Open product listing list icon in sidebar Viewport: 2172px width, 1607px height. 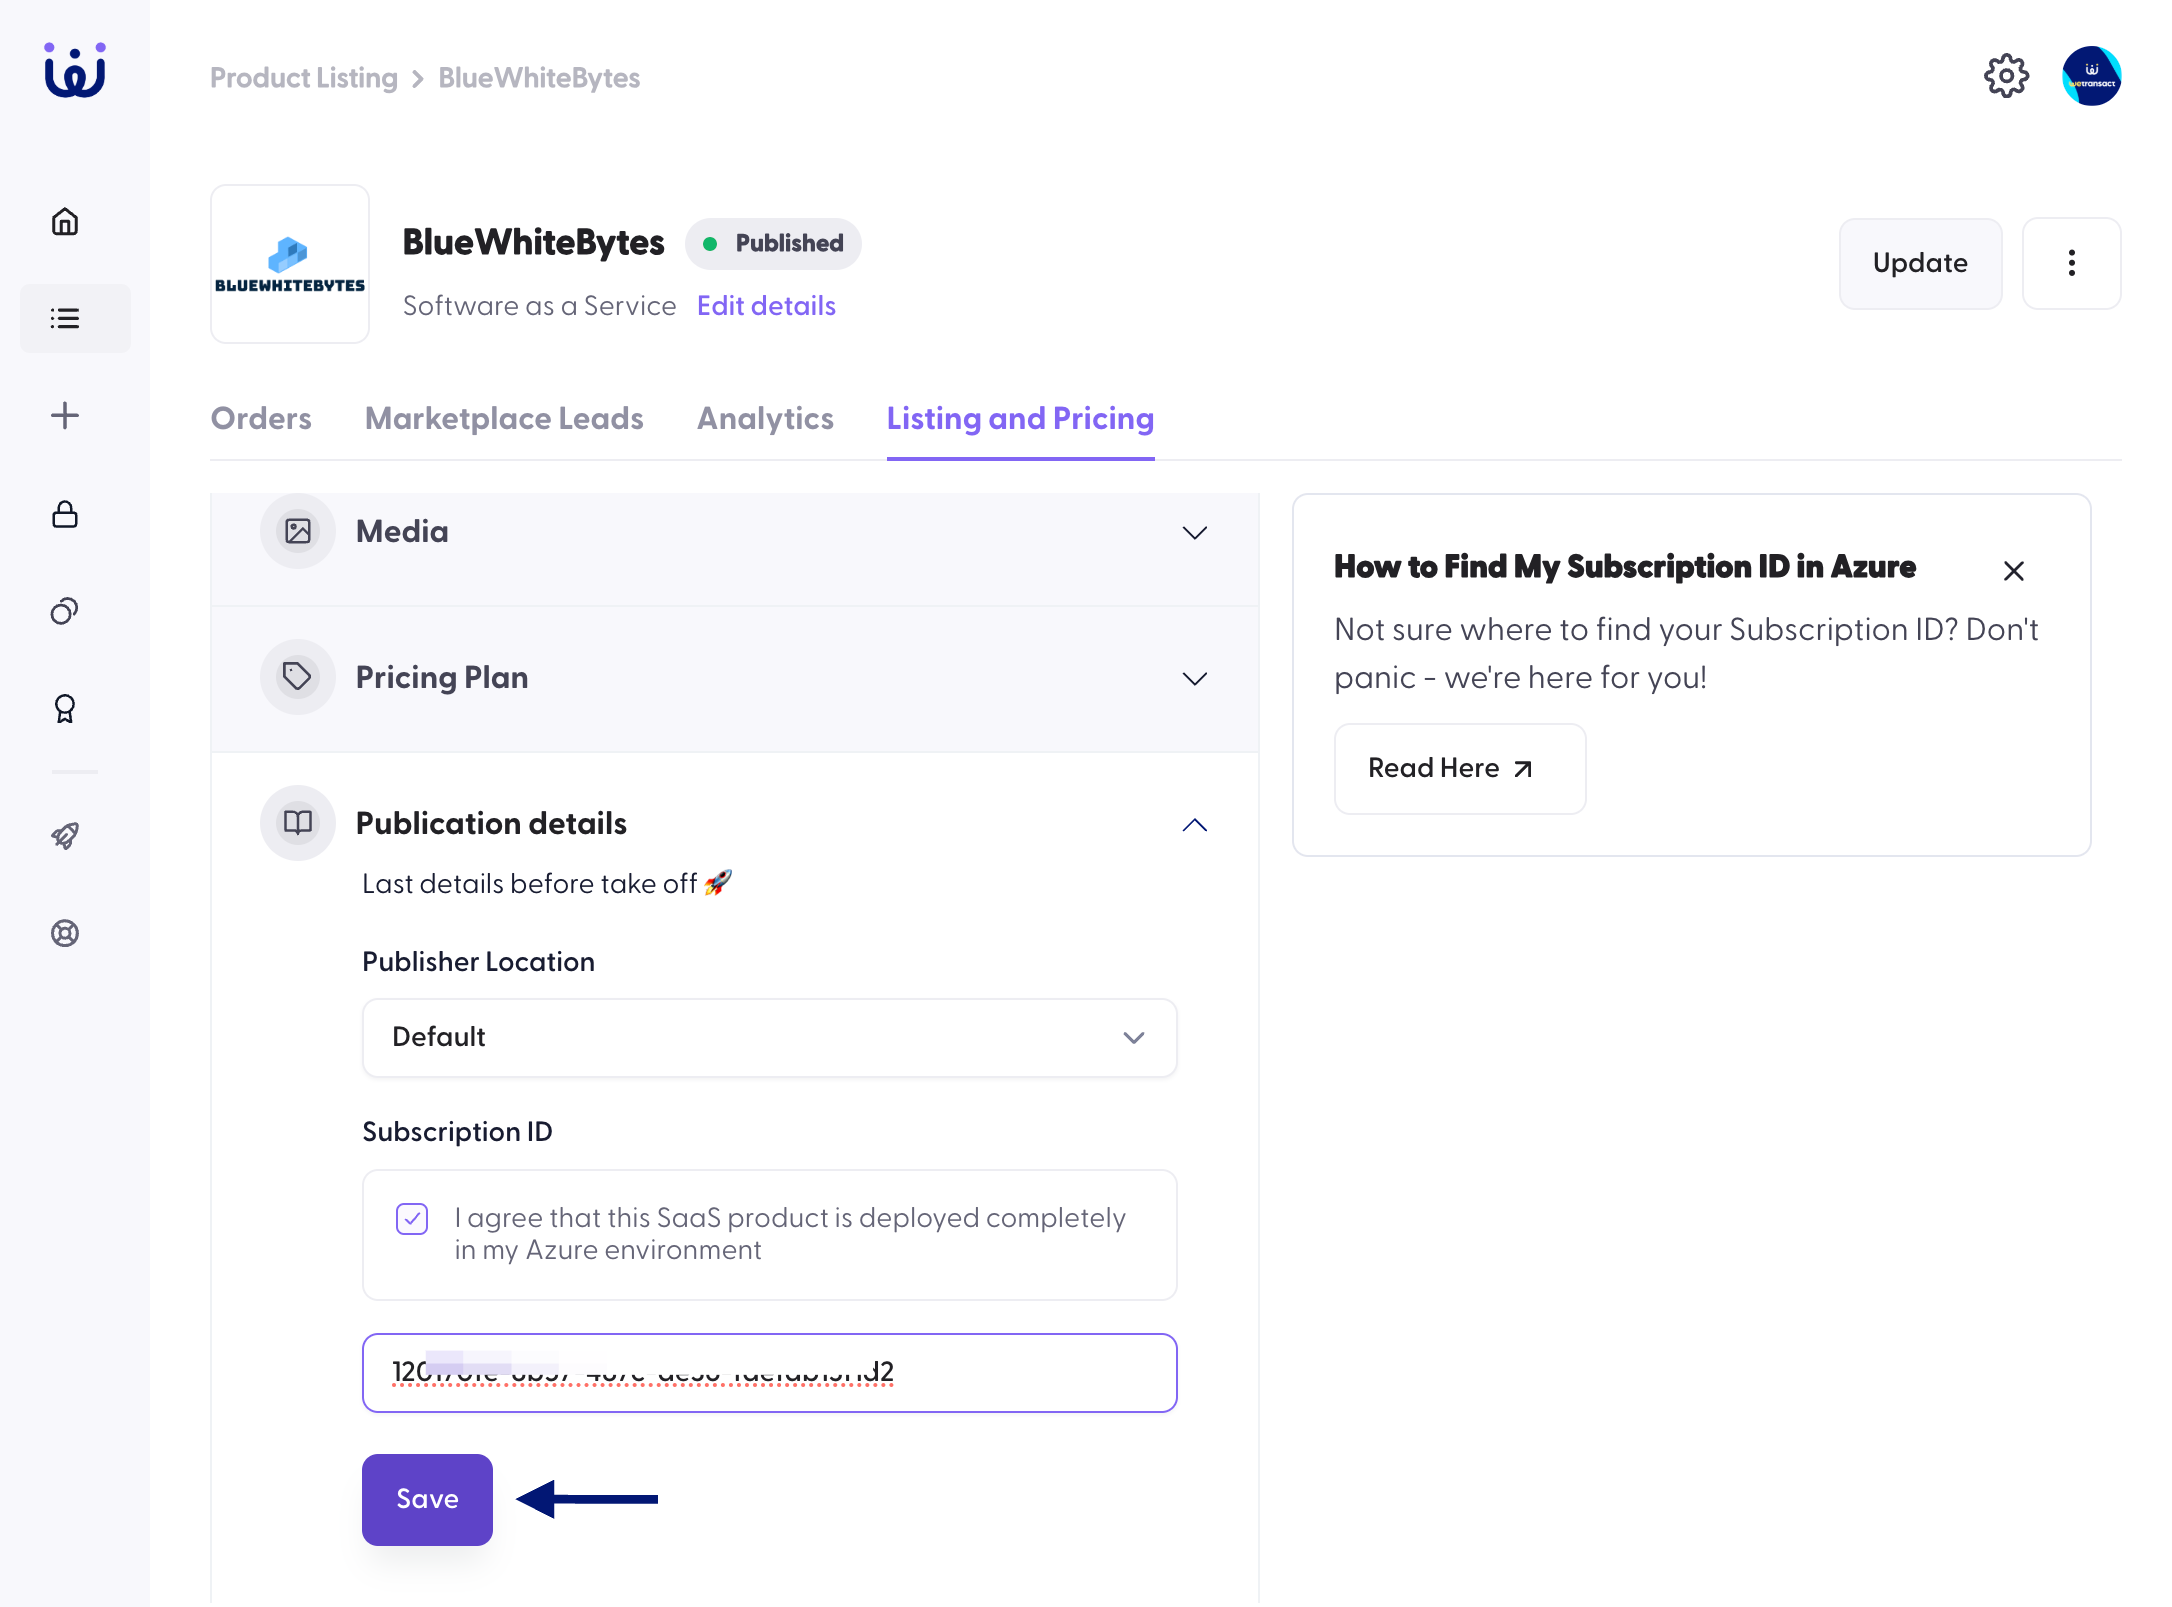[x=65, y=318]
